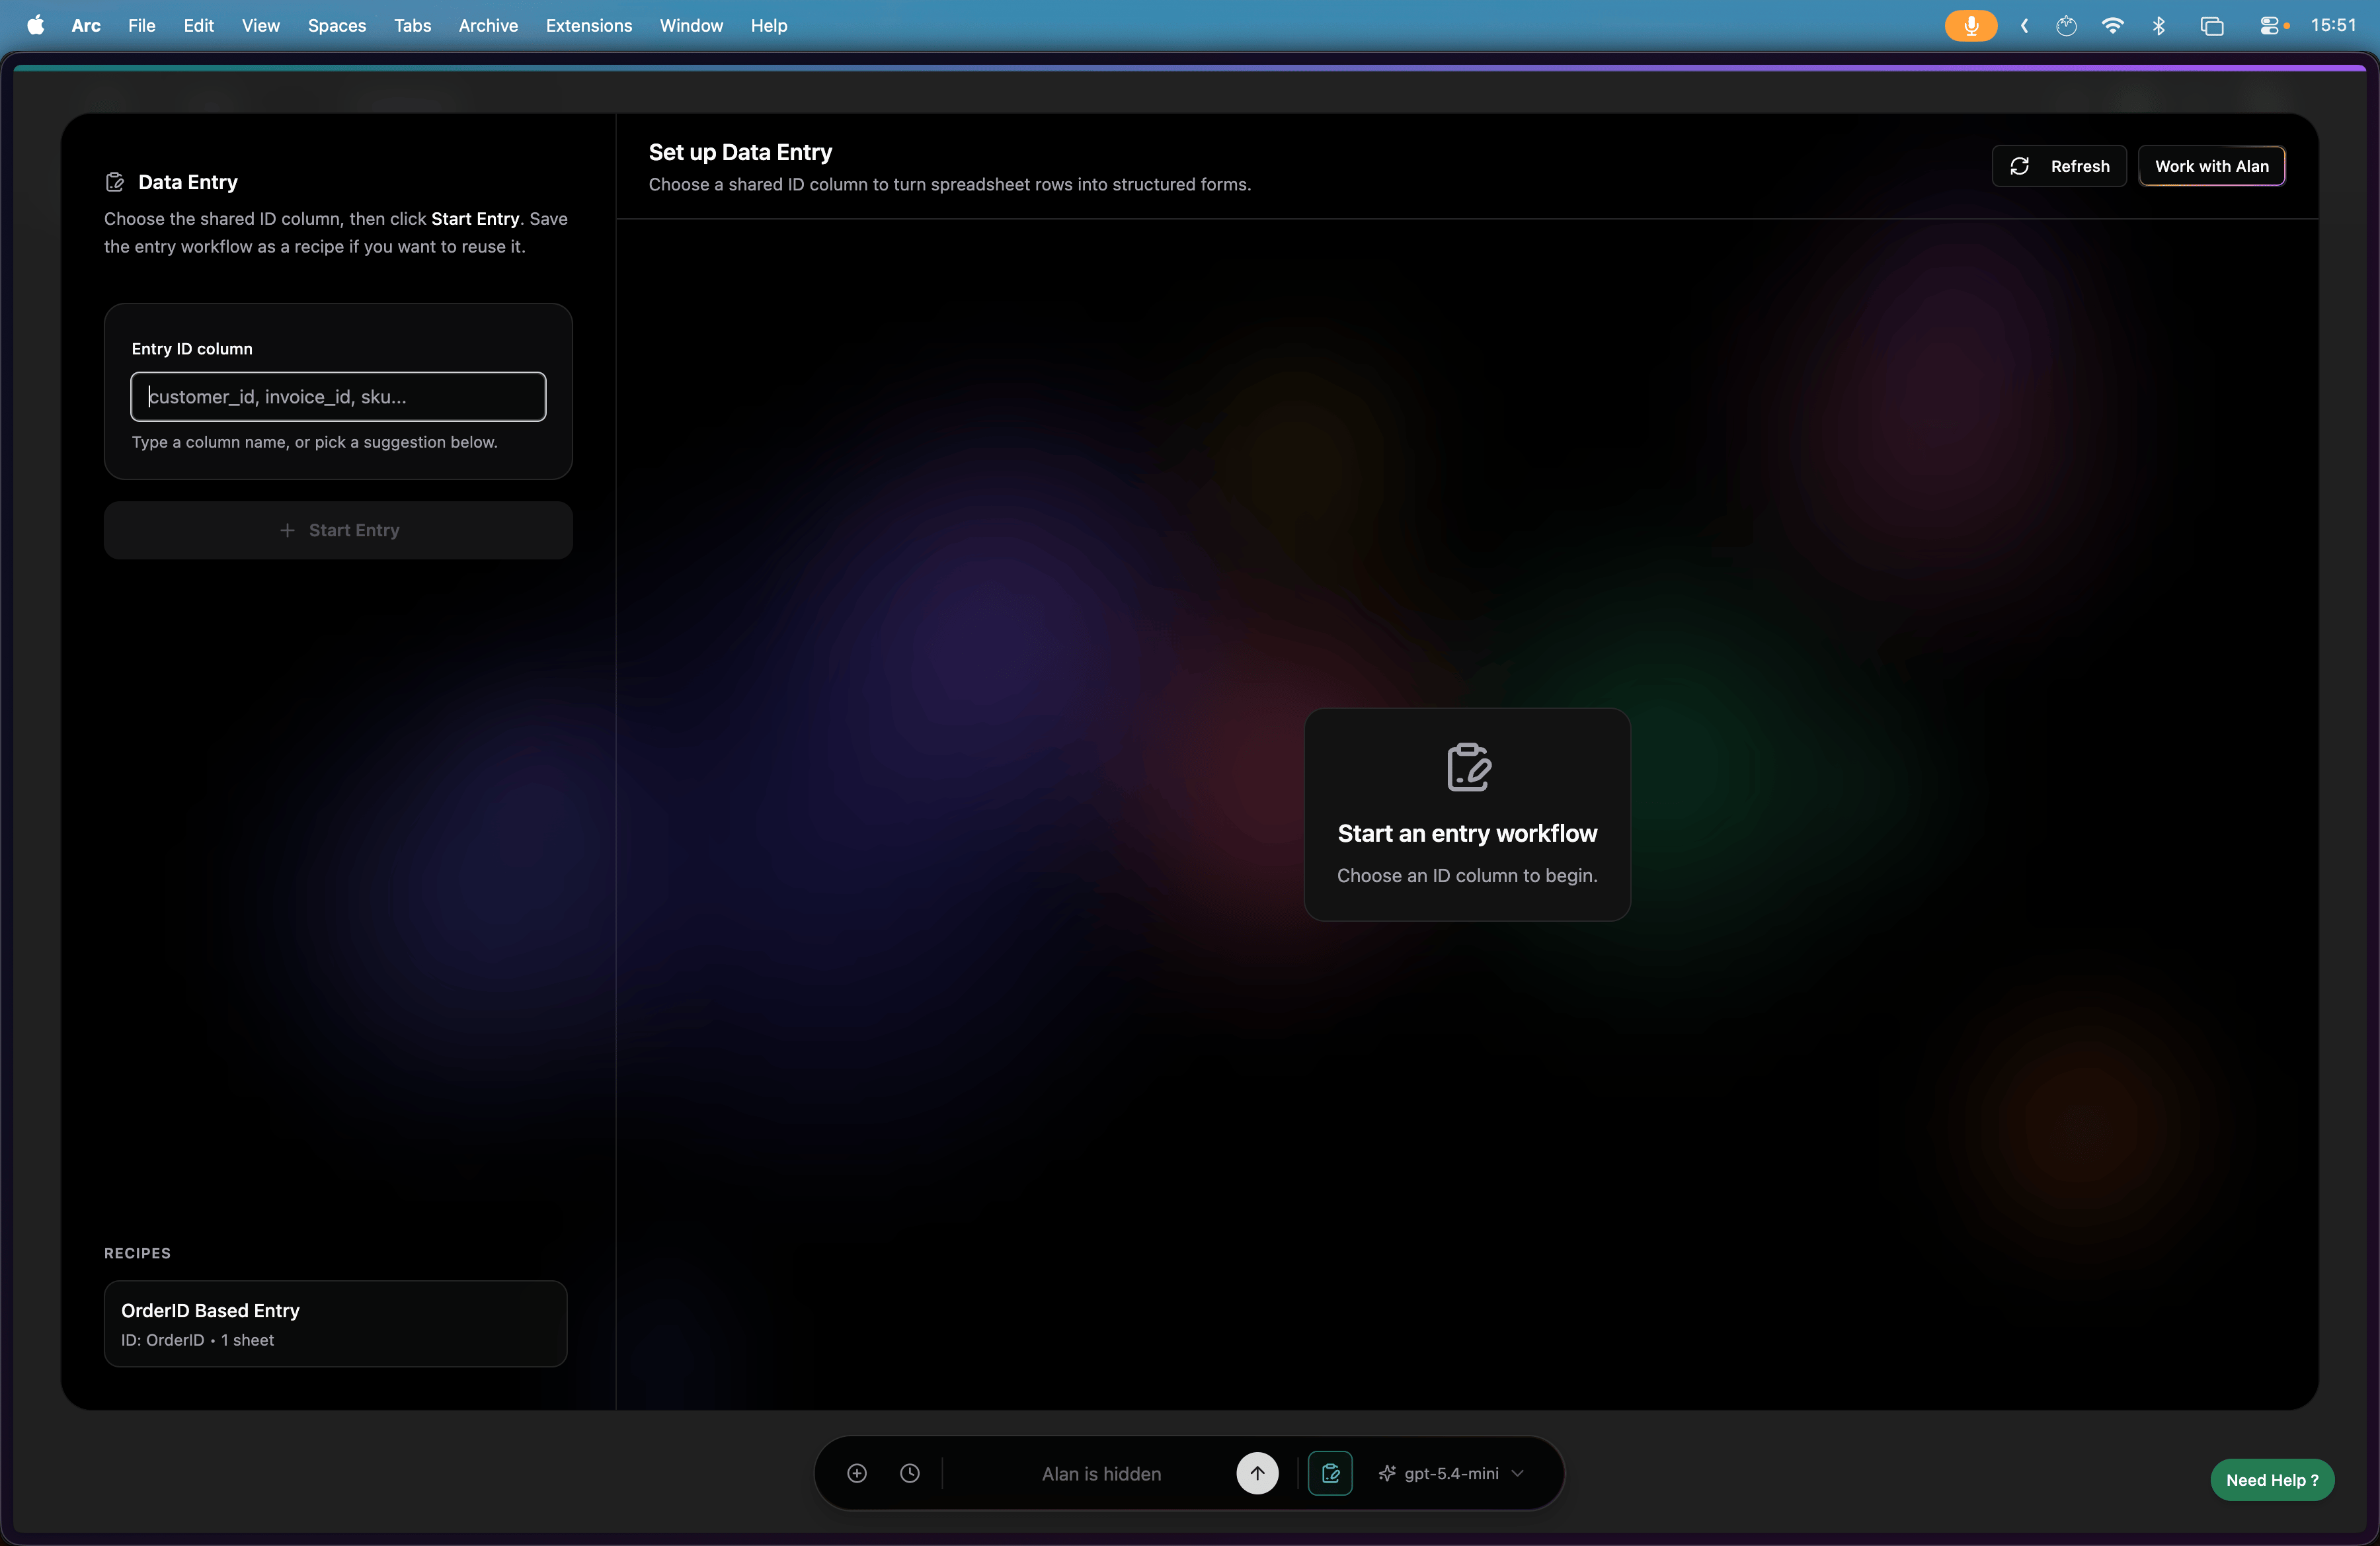
Task: Open the Archive menu
Action: click(488, 25)
